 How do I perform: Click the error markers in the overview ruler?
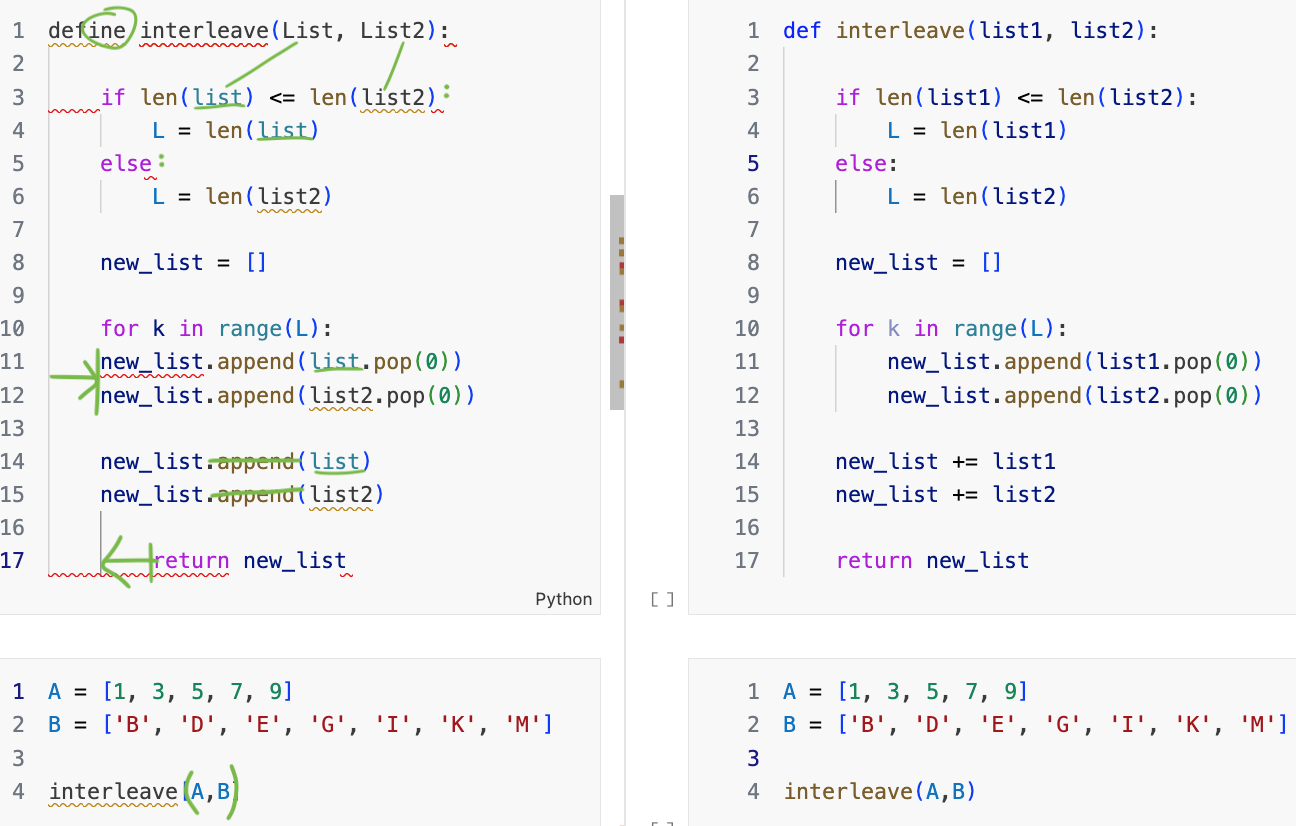[622, 304]
